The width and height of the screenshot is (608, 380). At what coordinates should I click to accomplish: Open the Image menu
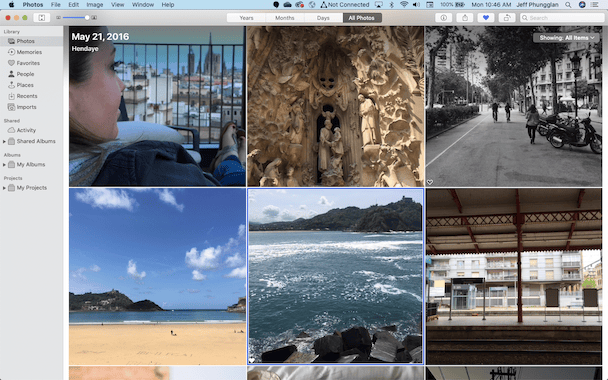pos(95,5)
